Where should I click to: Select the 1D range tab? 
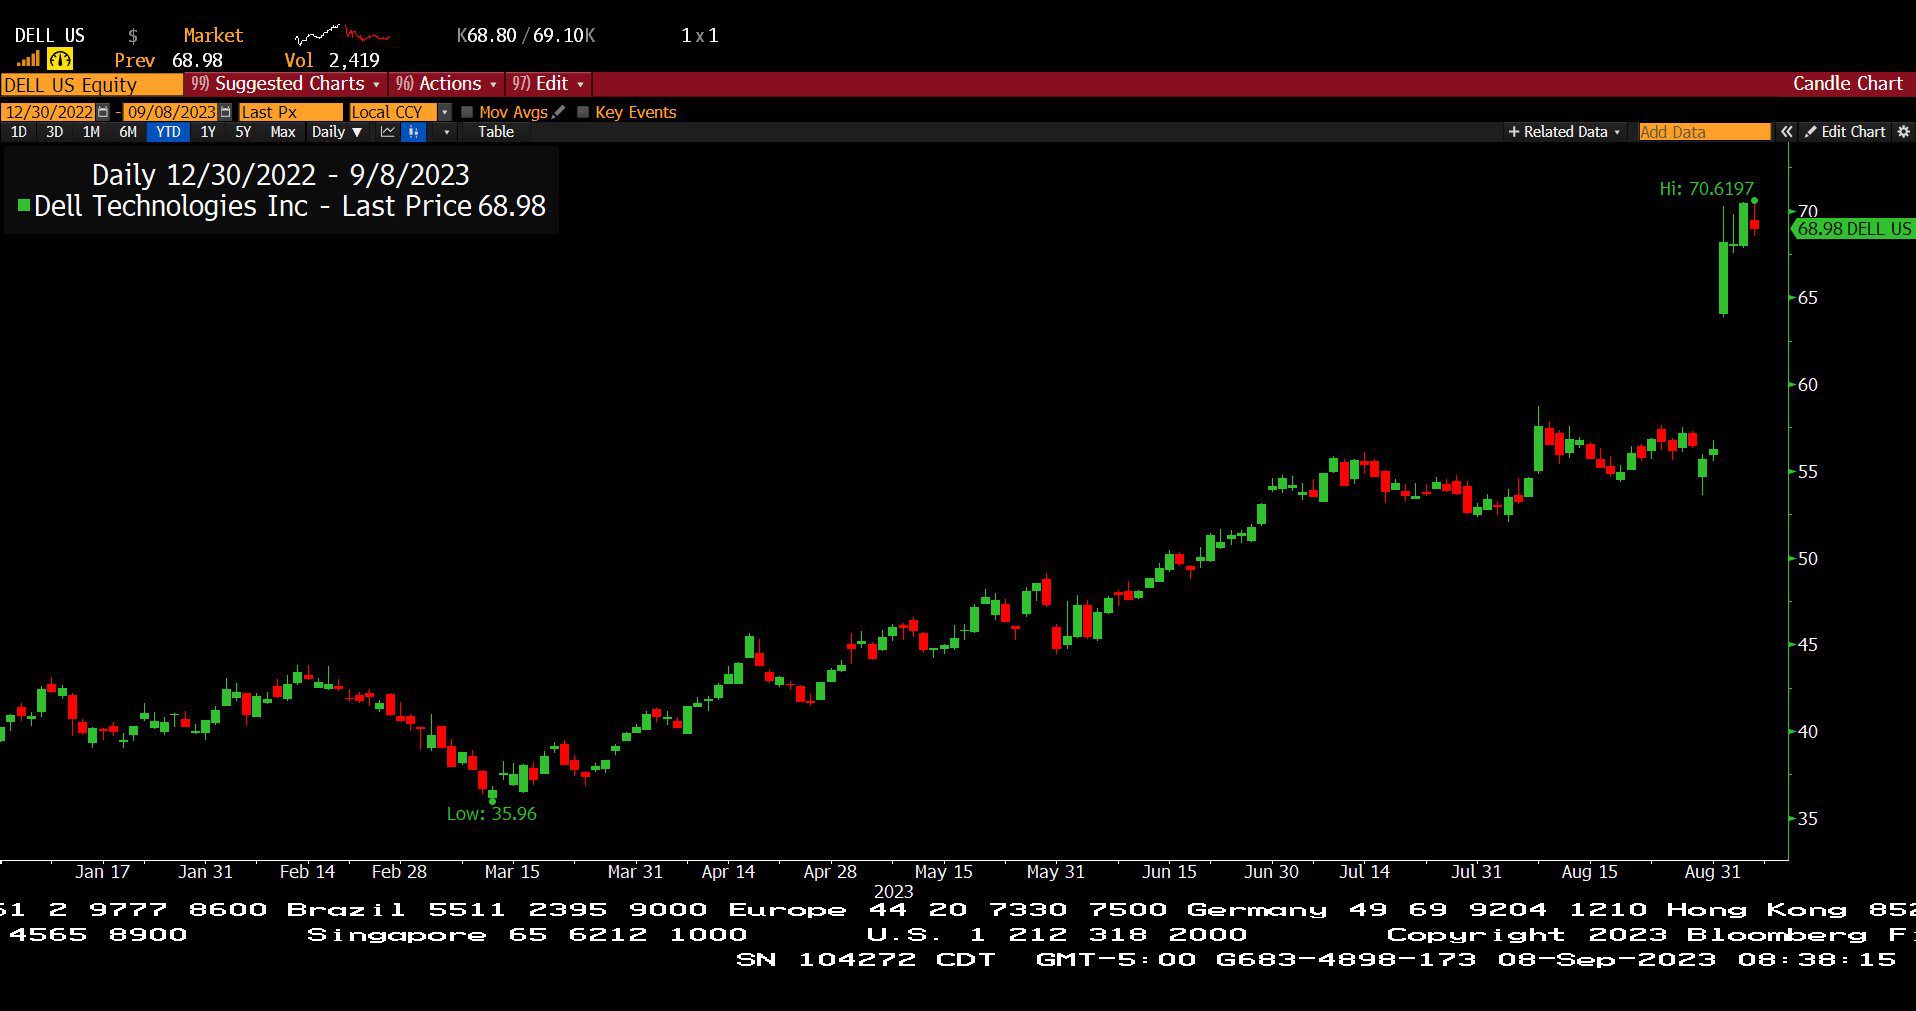click(18, 132)
